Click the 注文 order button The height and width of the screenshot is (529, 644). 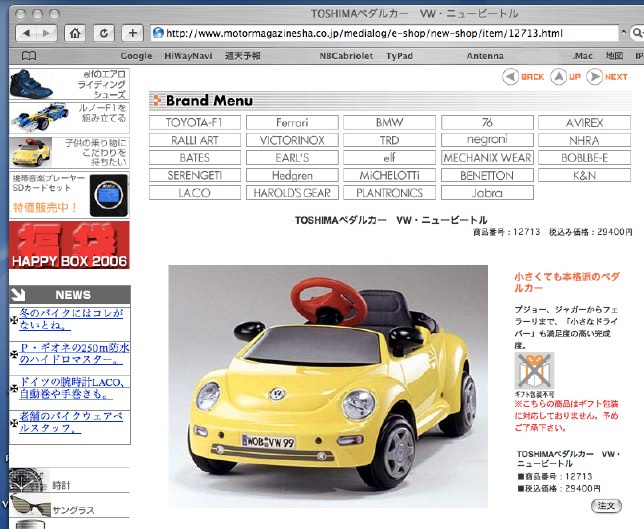coord(606,506)
